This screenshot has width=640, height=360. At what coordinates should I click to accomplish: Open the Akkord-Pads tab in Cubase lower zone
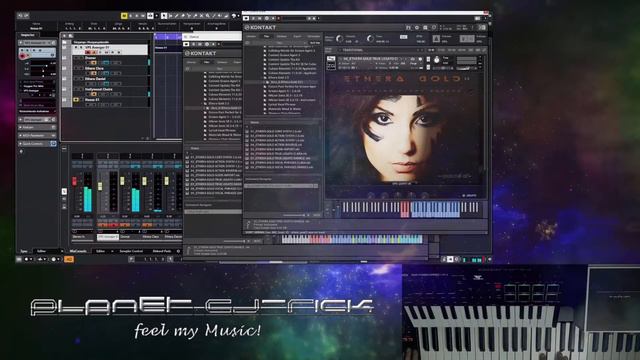coord(162,251)
